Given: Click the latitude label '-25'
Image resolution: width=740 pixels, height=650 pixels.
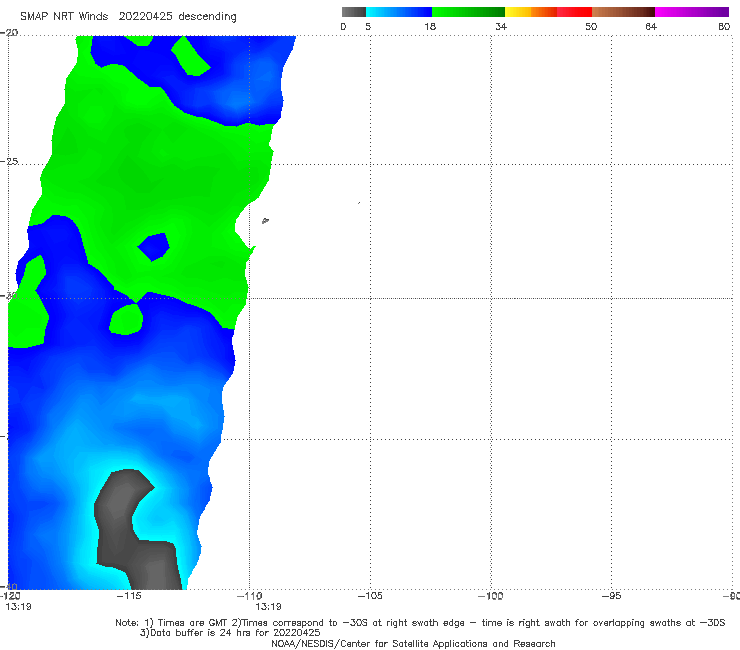Looking at the screenshot, I should click(x=9, y=161).
